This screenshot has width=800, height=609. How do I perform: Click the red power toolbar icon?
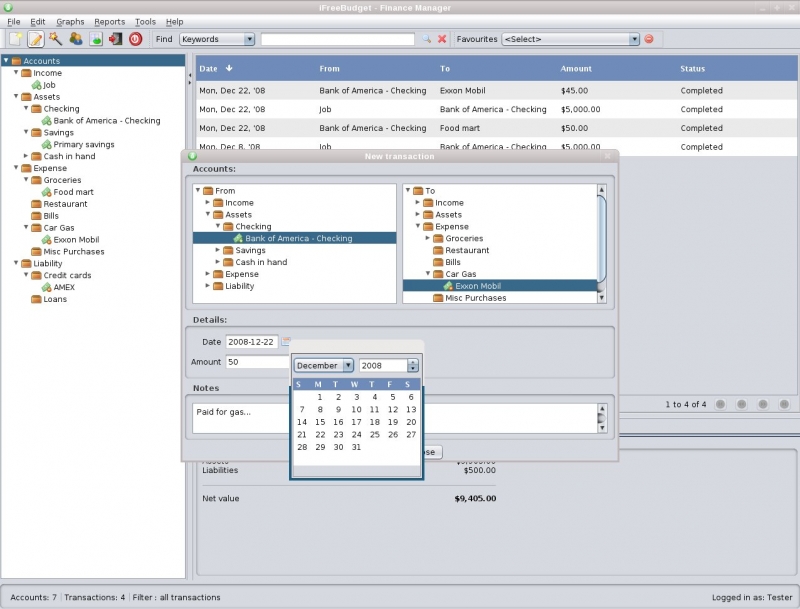(x=135, y=39)
